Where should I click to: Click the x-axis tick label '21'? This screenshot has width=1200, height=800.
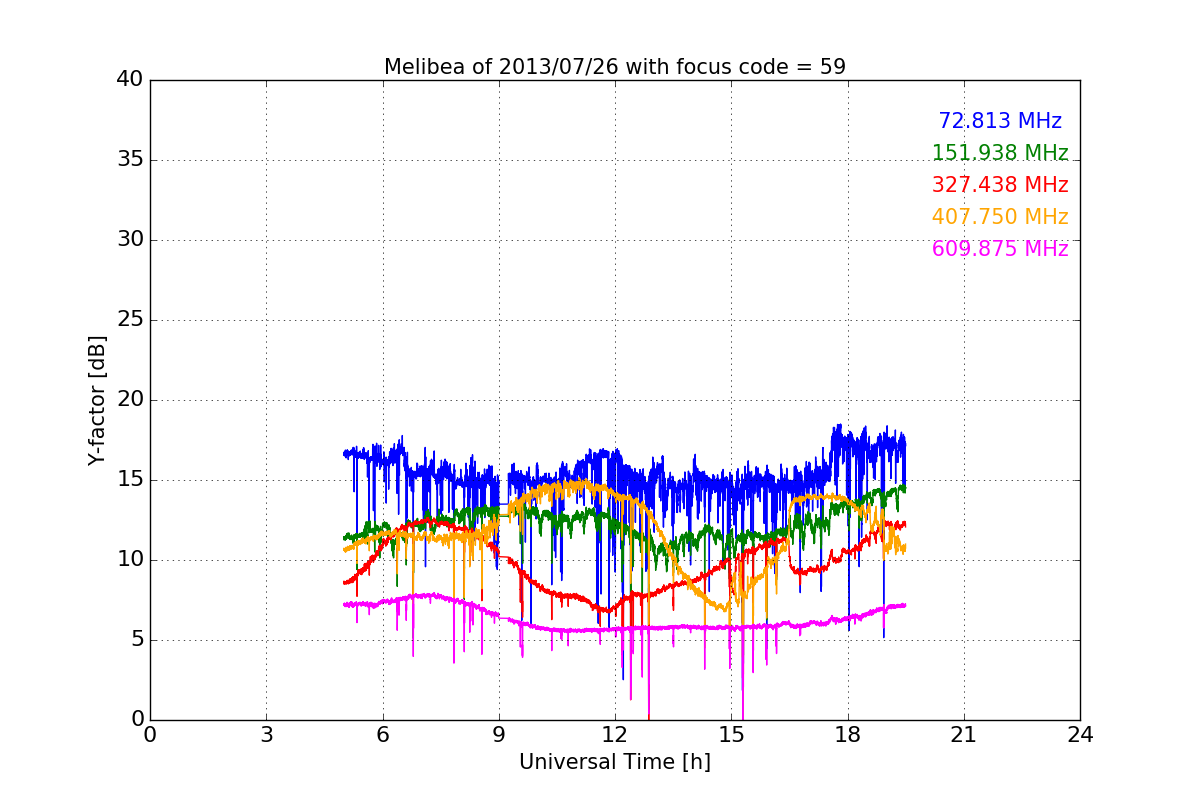pyautogui.click(x=964, y=735)
